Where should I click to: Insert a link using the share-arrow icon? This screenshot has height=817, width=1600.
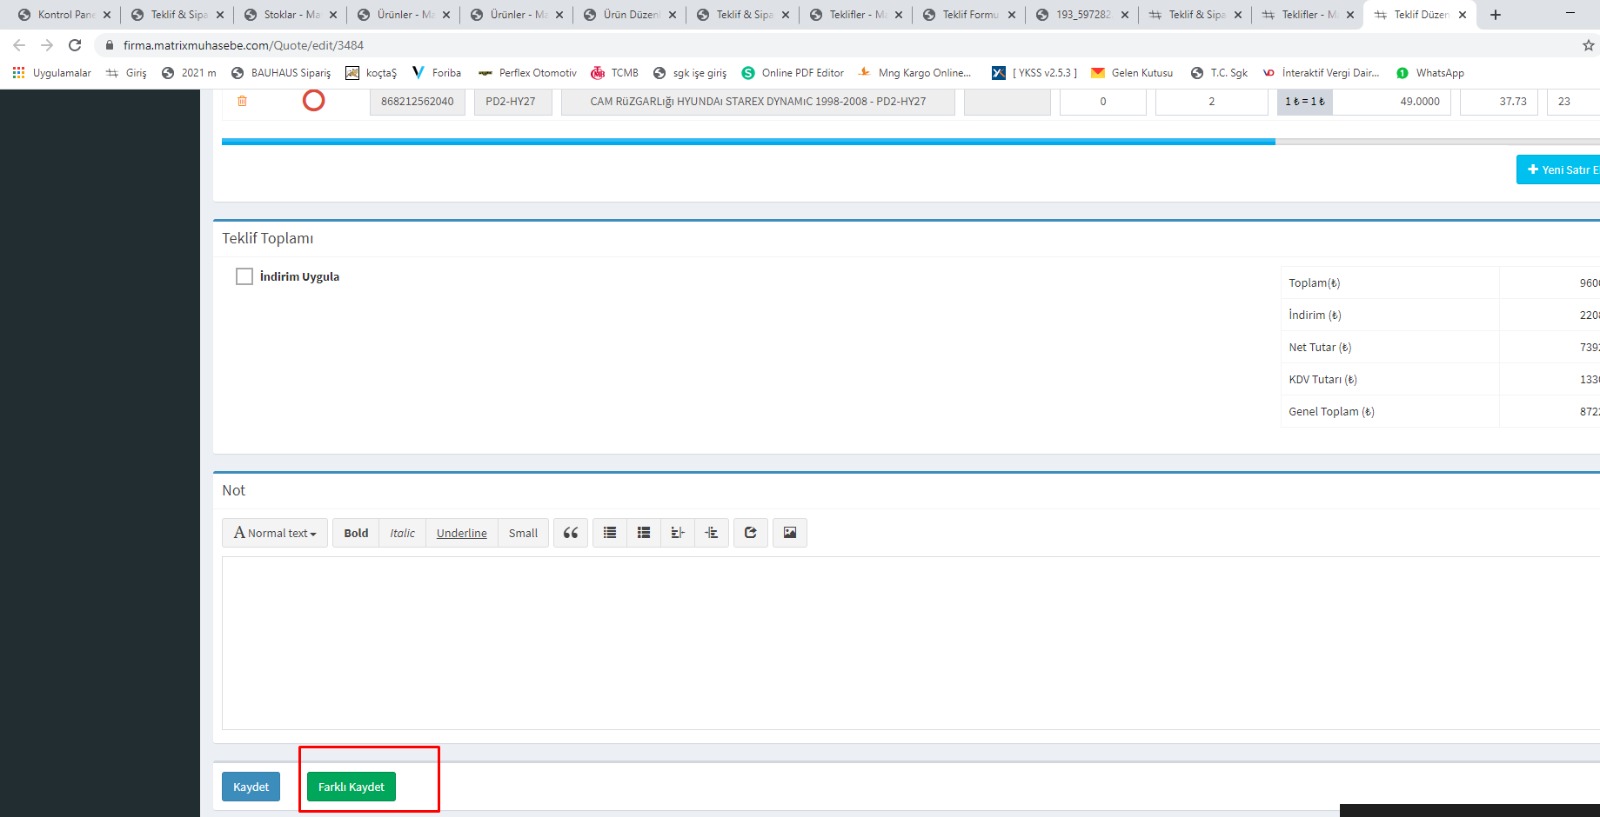pos(750,533)
